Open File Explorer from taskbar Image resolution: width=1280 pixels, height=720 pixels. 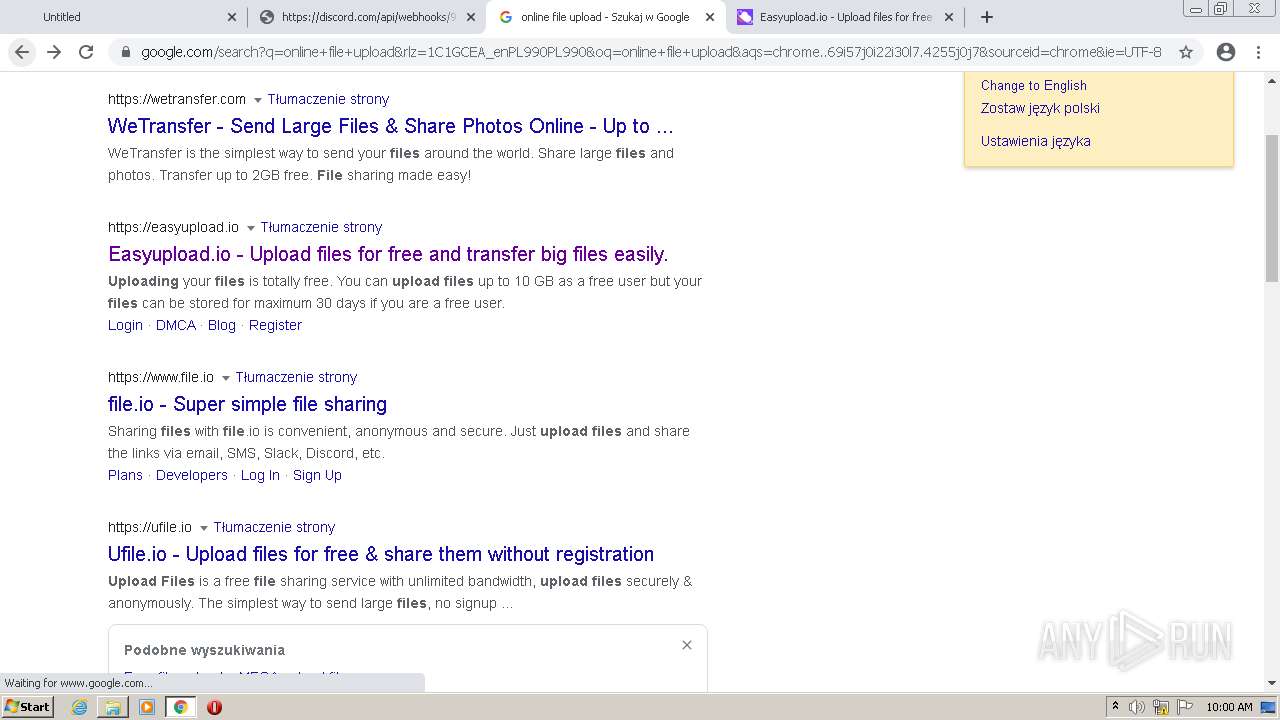coord(113,707)
